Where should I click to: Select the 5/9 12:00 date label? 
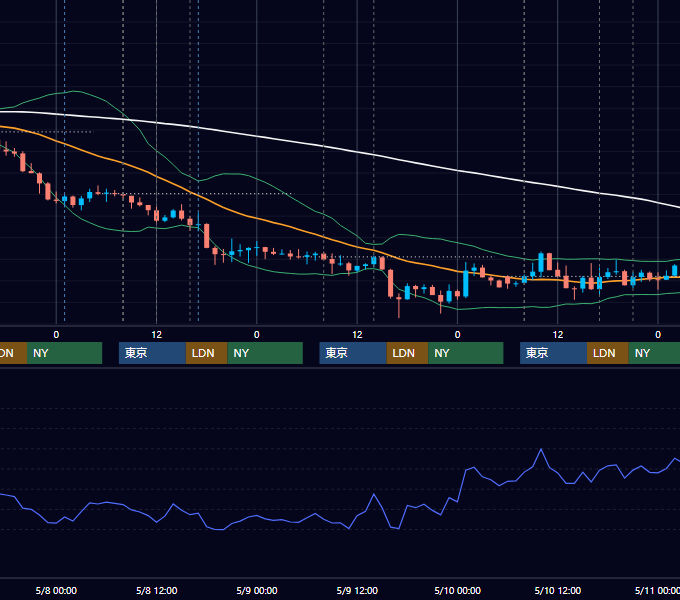[x=357, y=590]
